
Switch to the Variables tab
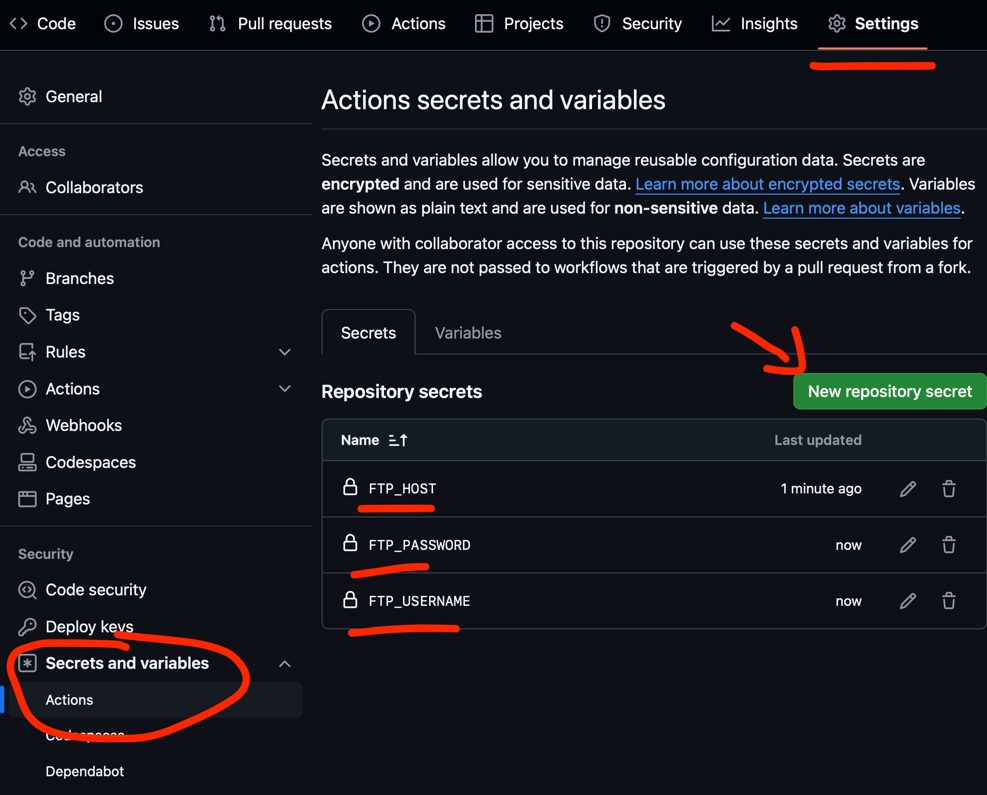[x=467, y=333]
